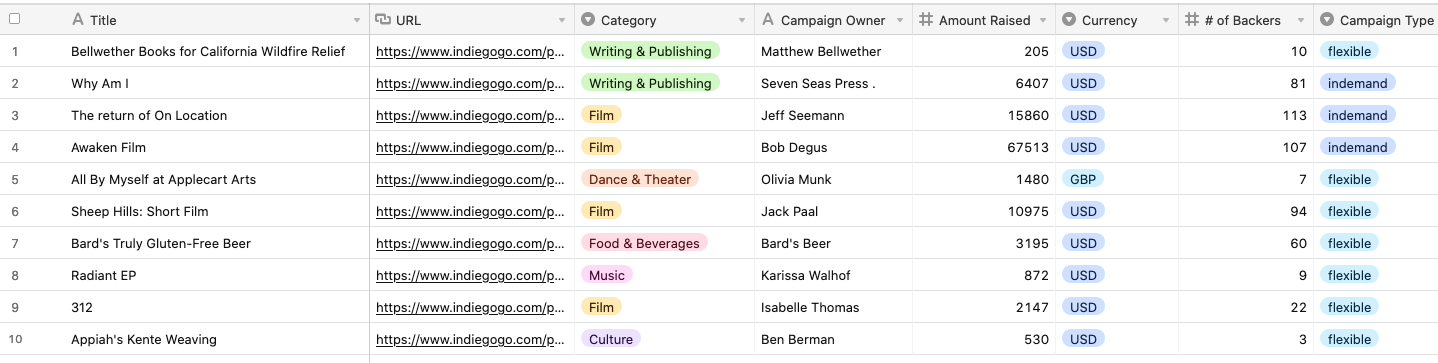
Task: Click the GBP currency tag
Action: click(1083, 179)
